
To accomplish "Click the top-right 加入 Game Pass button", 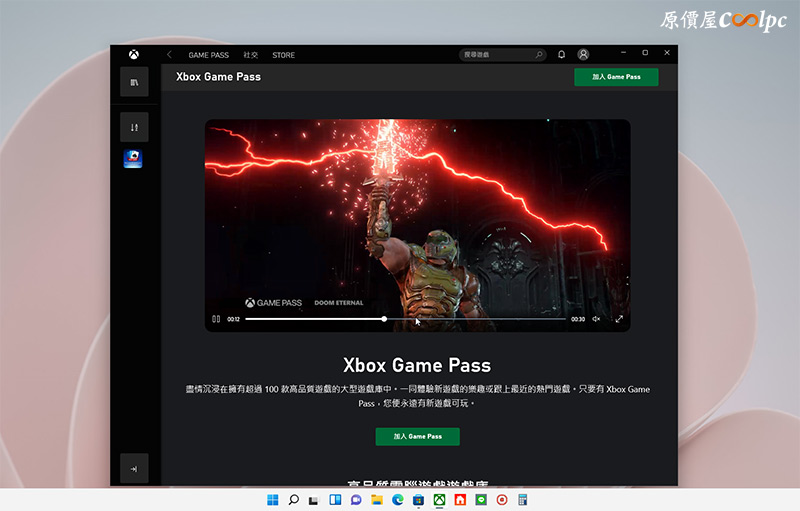I will 616,77.
